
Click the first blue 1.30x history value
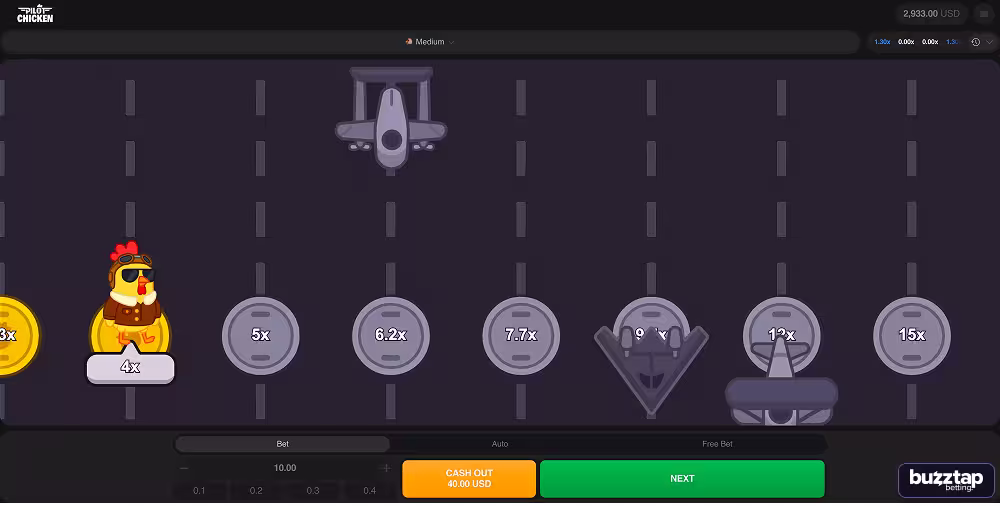883,42
